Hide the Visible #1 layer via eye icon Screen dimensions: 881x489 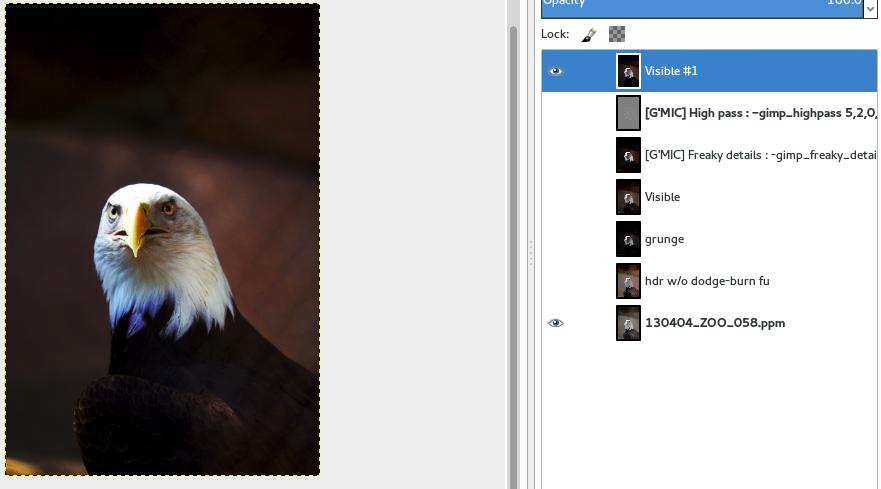[556, 71]
